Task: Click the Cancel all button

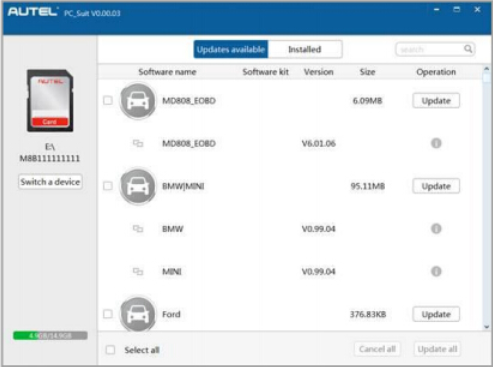Action: pos(377,349)
